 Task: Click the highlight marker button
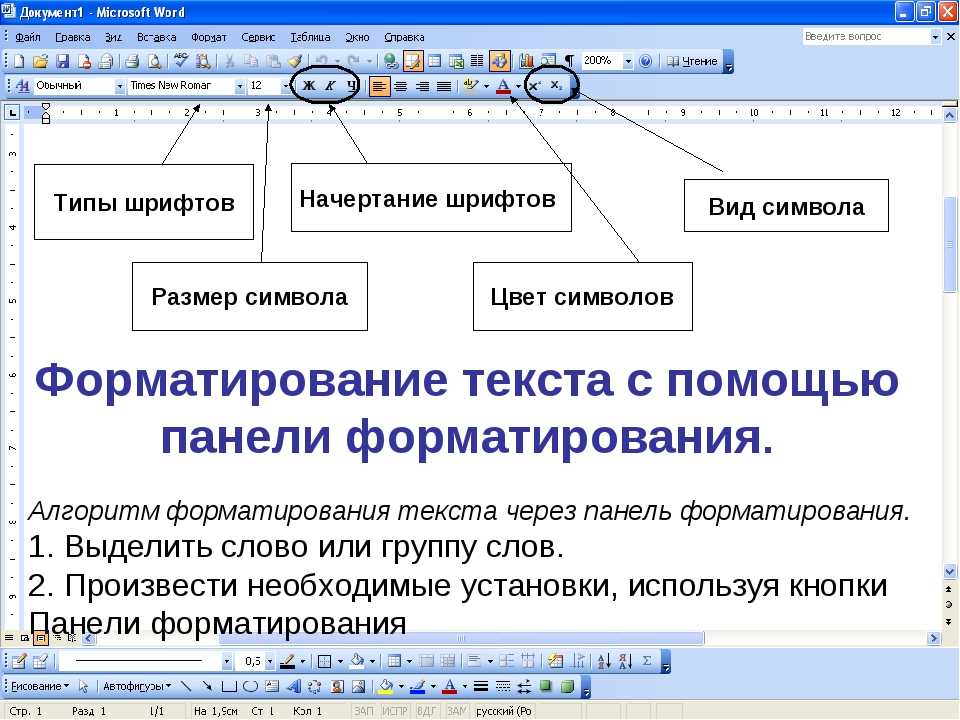pyautogui.click(x=471, y=86)
